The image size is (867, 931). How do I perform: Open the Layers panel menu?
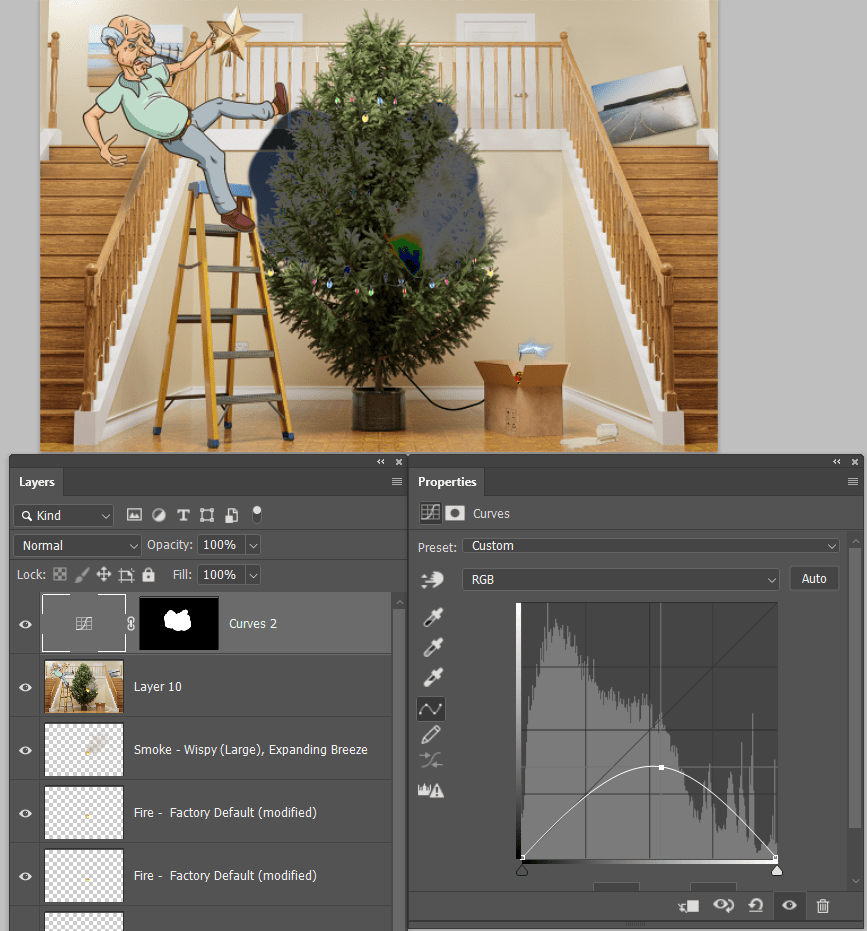(x=396, y=481)
